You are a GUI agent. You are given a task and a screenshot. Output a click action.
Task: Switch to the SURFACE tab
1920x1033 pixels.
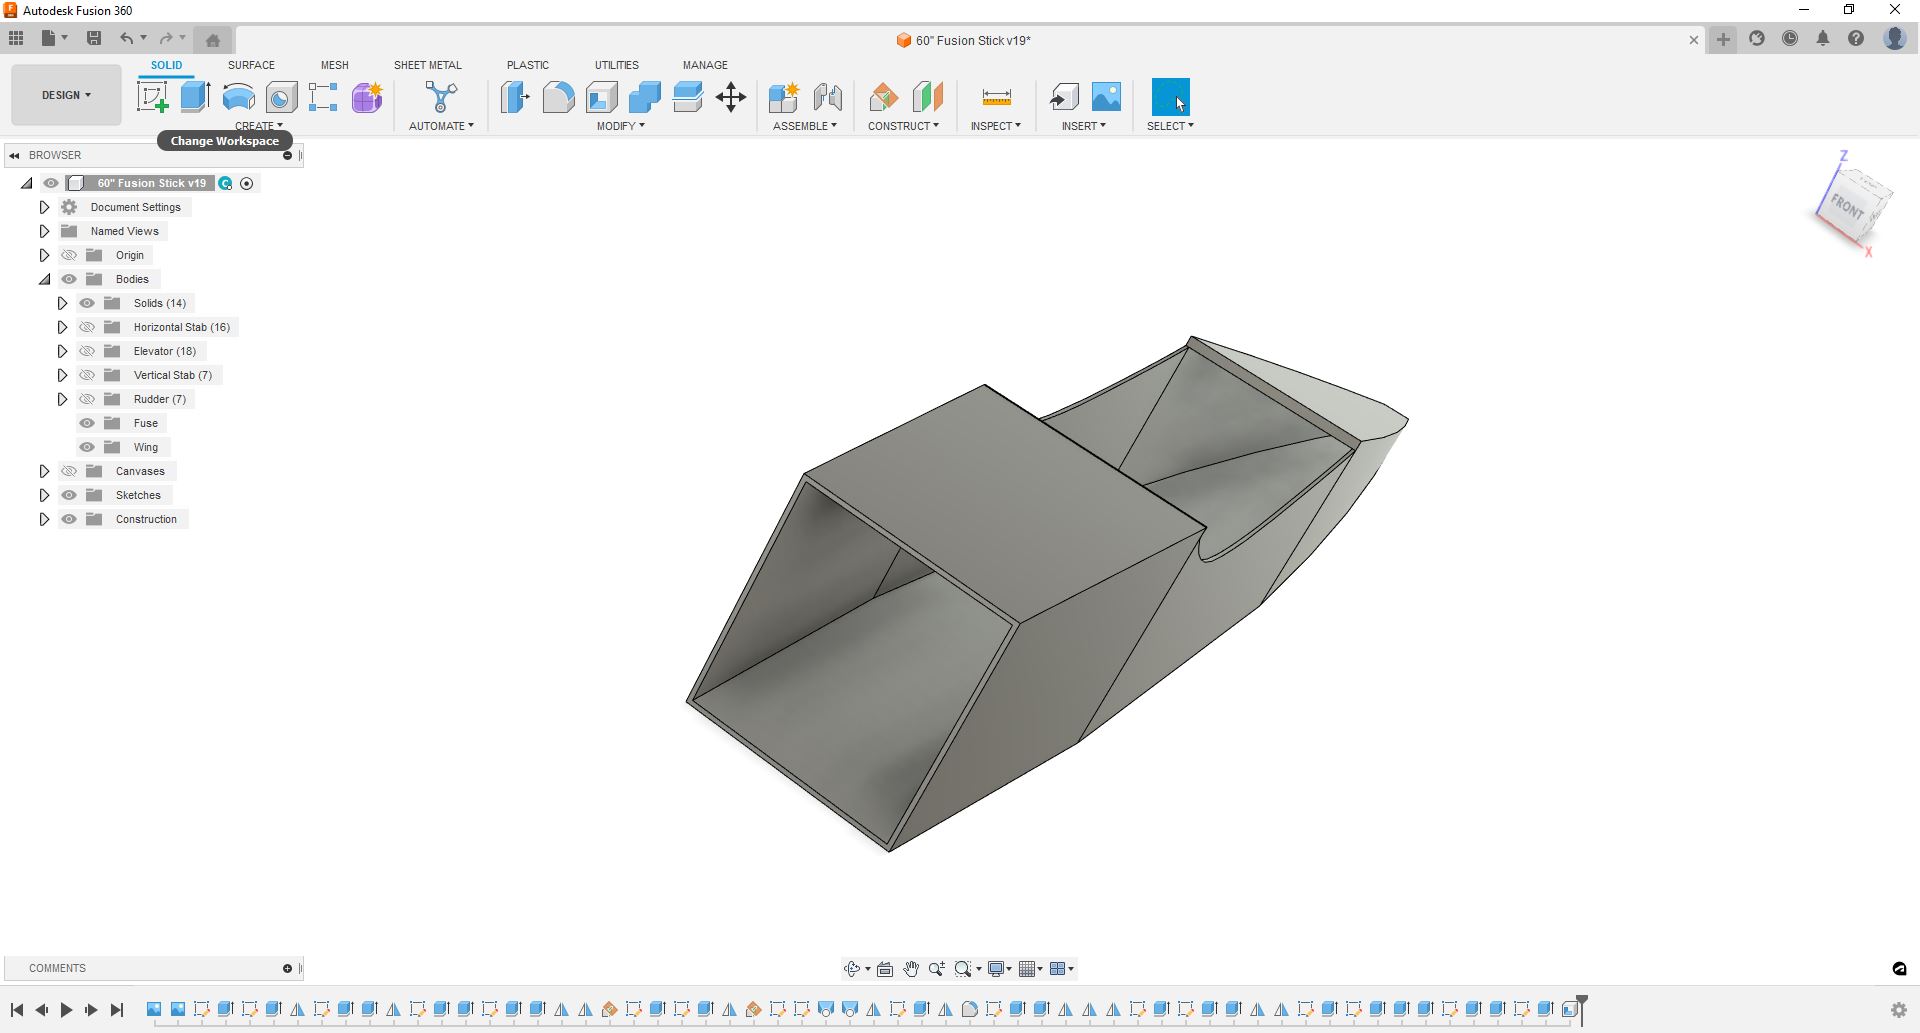point(251,65)
